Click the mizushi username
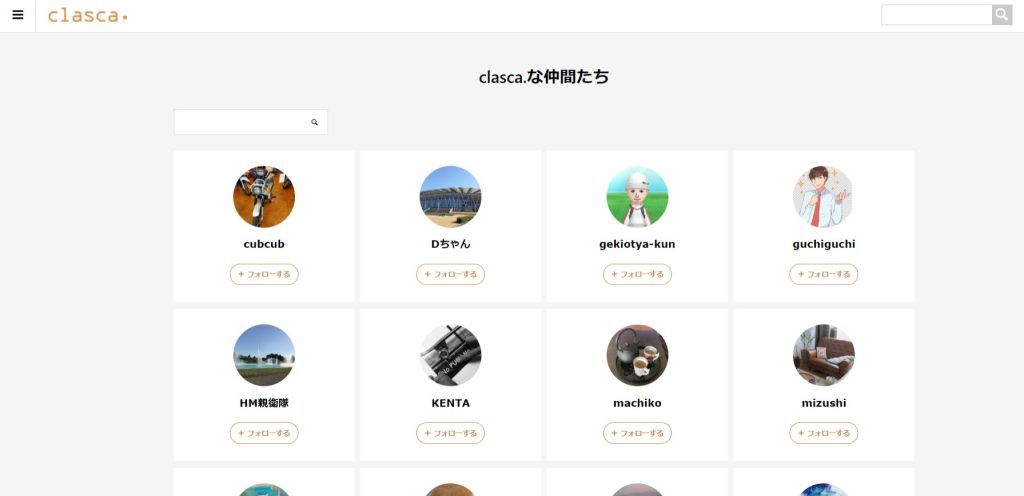Image resolution: width=1024 pixels, height=496 pixels. tap(824, 403)
